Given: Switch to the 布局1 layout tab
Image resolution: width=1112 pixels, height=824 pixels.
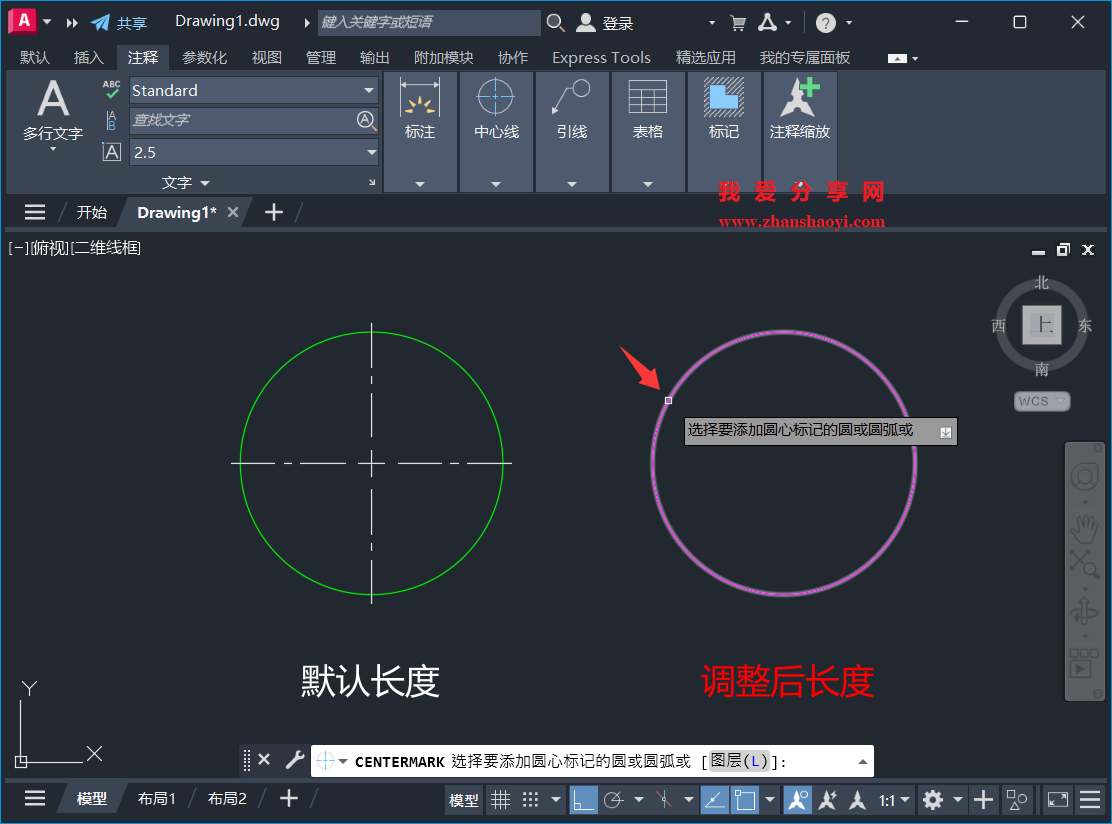Looking at the screenshot, I should (x=156, y=798).
